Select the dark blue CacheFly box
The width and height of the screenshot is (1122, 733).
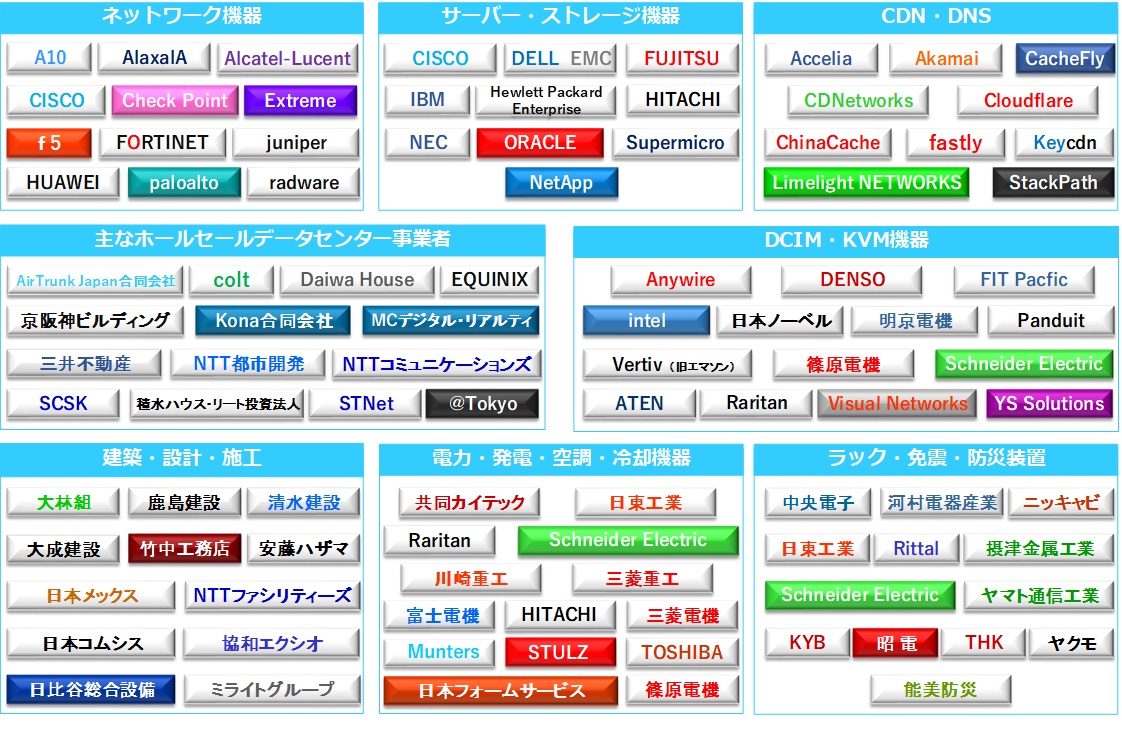(x=1065, y=59)
